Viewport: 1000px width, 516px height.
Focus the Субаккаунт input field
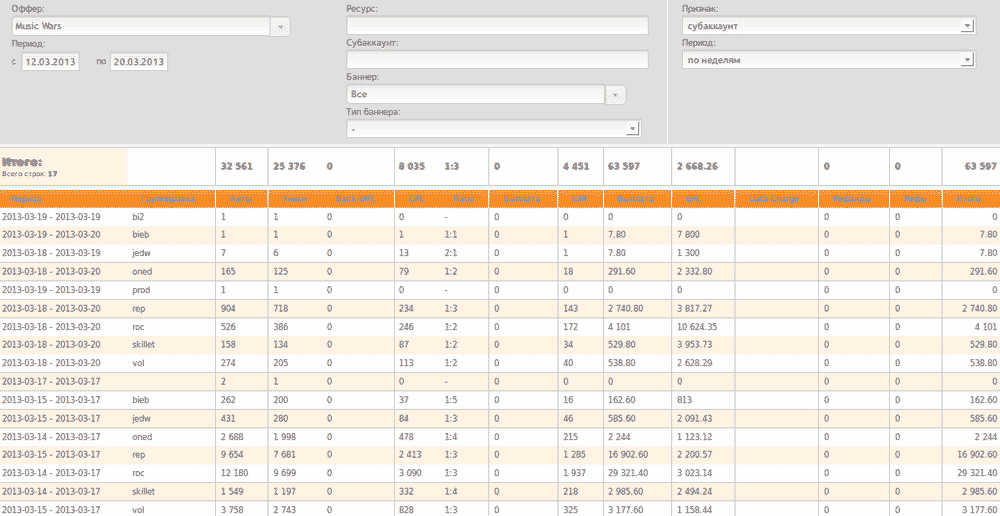tap(497, 60)
